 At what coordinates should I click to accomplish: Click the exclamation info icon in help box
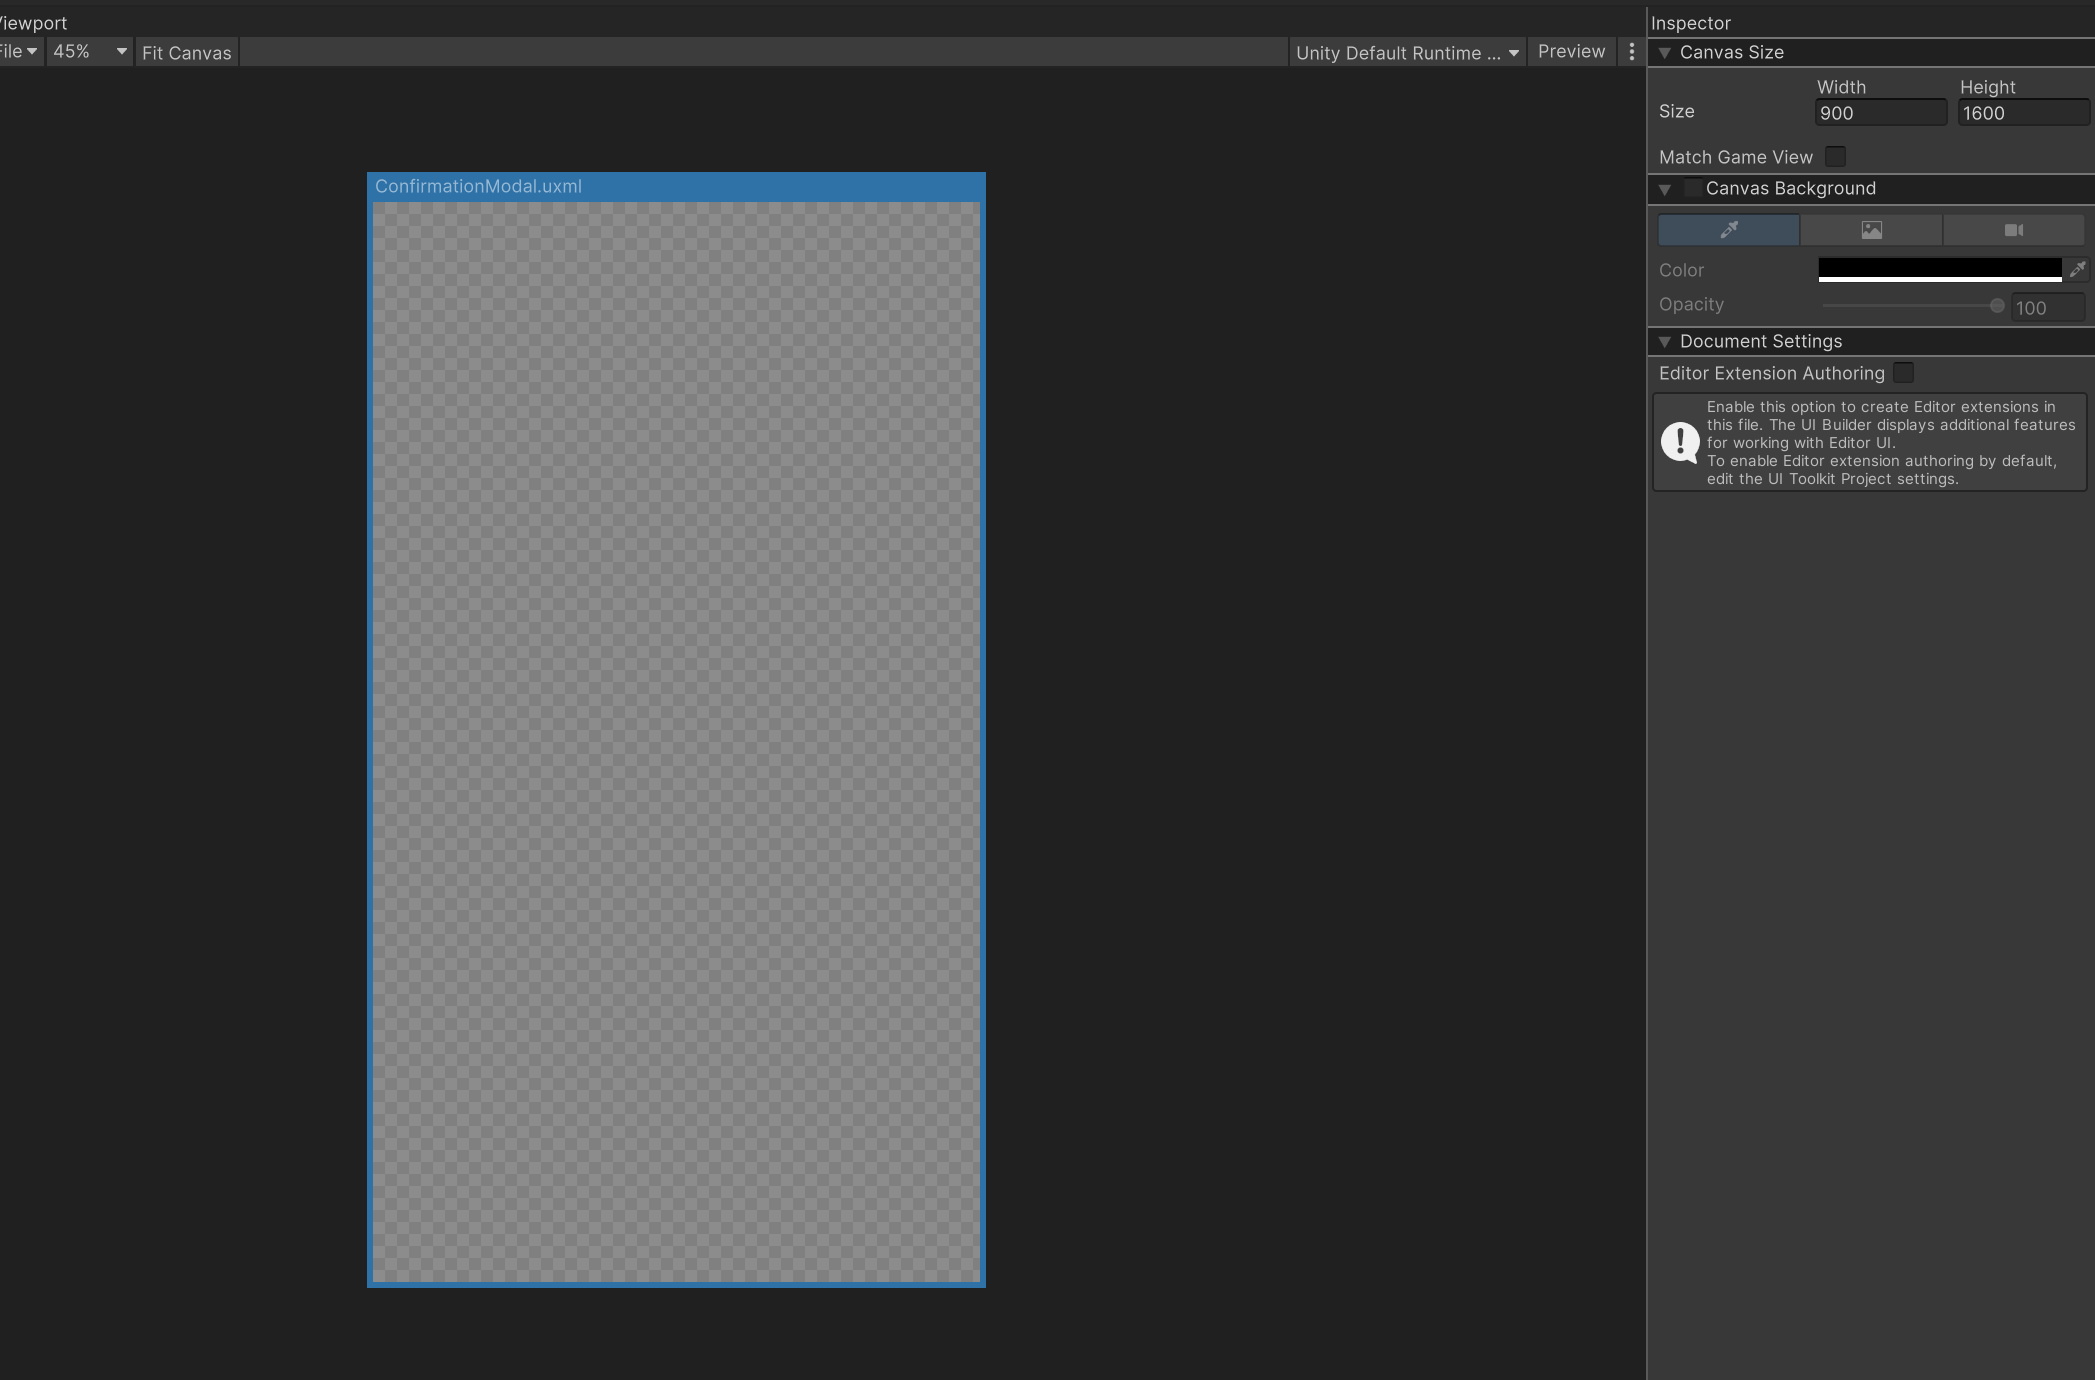pyautogui.click(x=1679, y=442)
